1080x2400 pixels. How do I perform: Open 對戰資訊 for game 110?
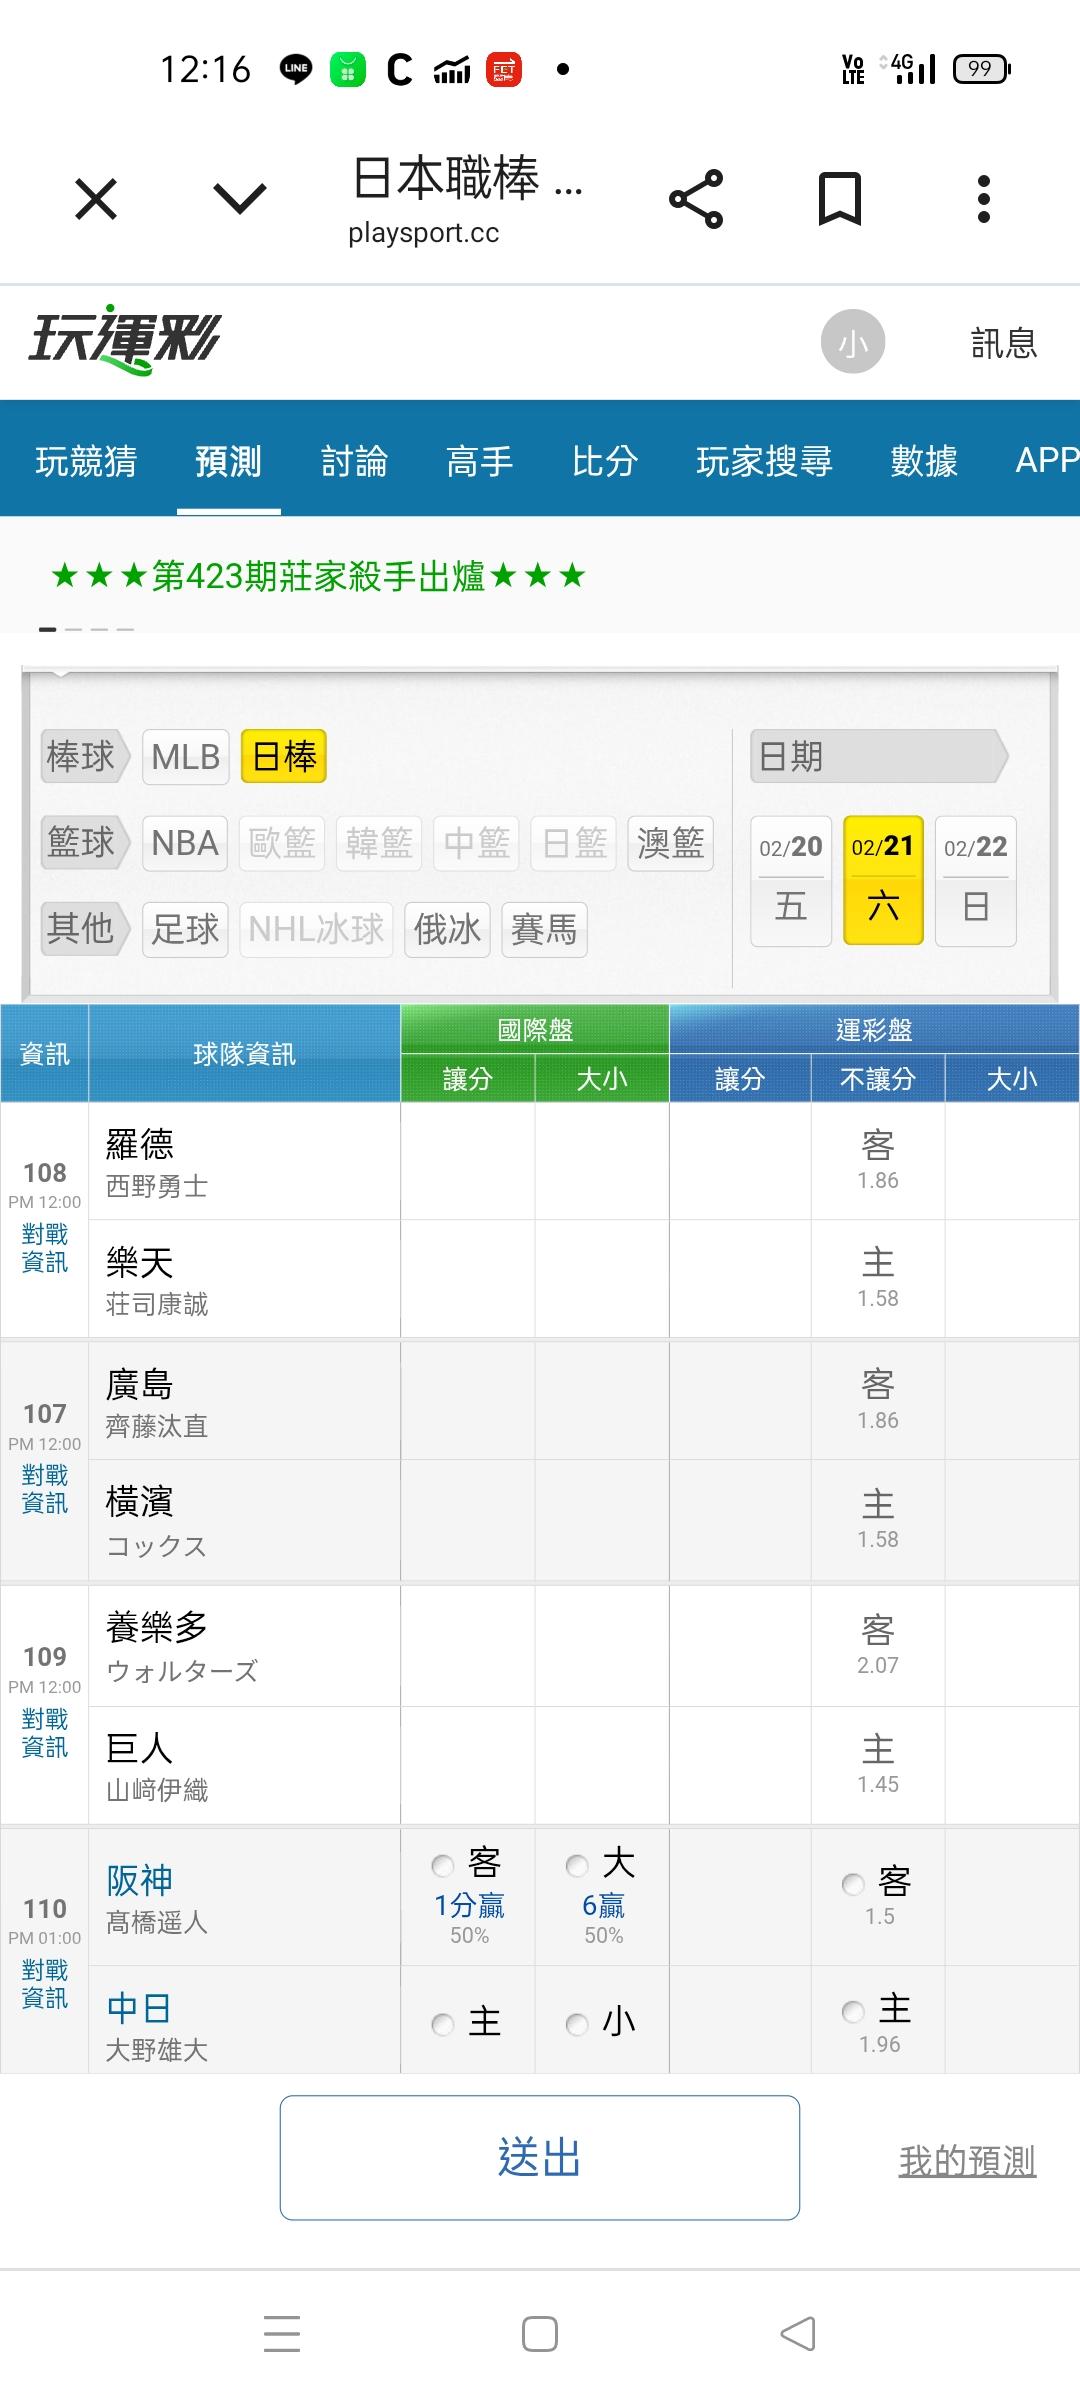tap(45, 1984)
